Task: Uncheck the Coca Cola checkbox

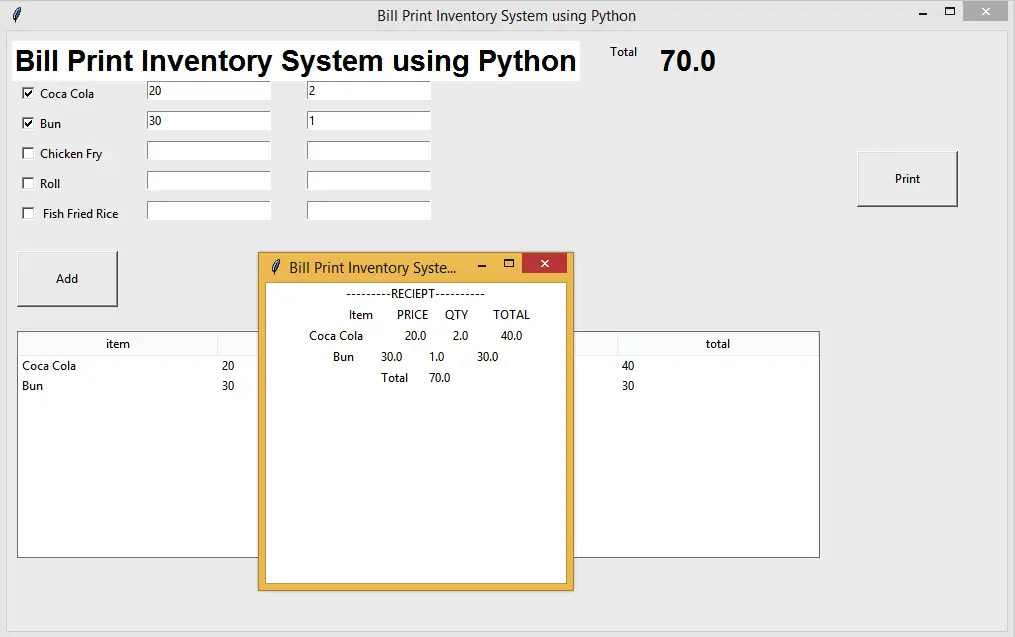Action: tap(27, 93)
